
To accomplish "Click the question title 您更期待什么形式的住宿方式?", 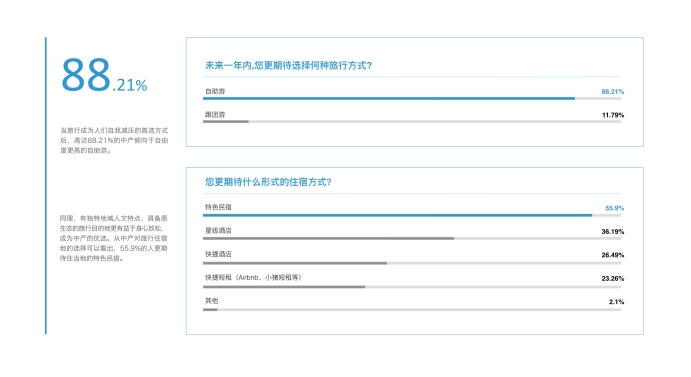I will (268, 182).
